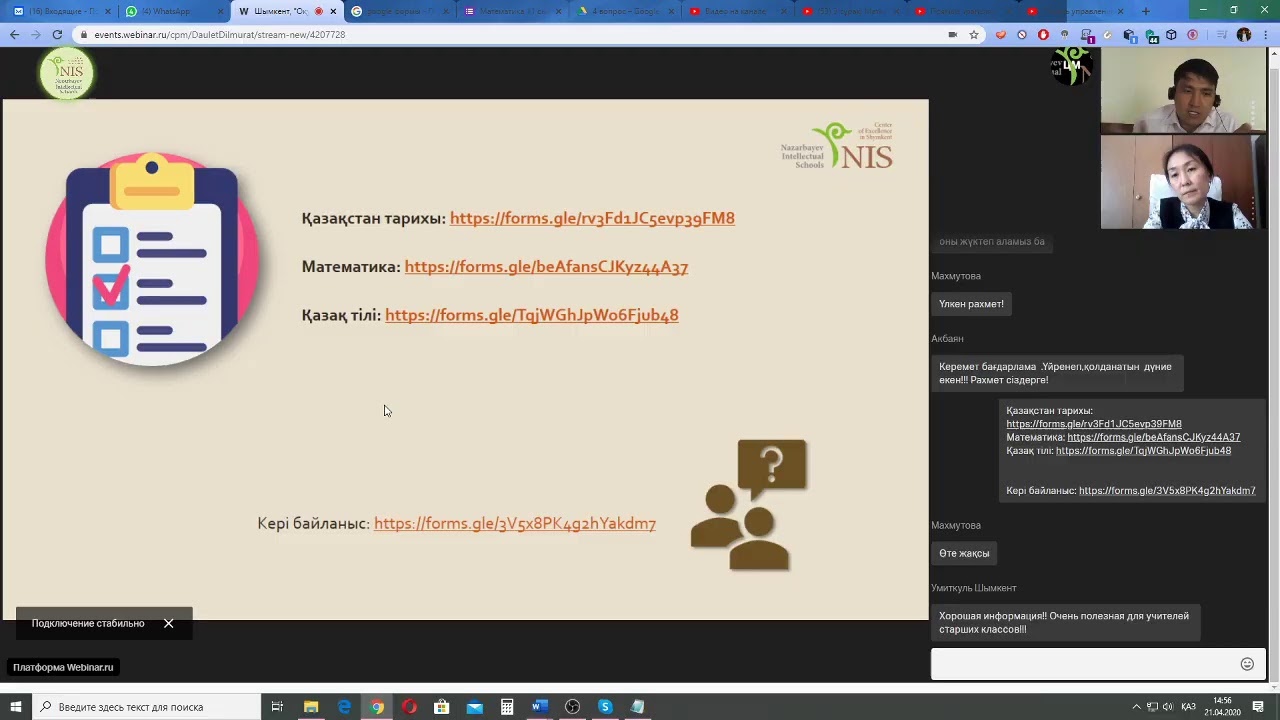This screenshot has width=1280, height=720.
Task: Open the Chrome media controls icon
Action: [x=1222, y=35]
